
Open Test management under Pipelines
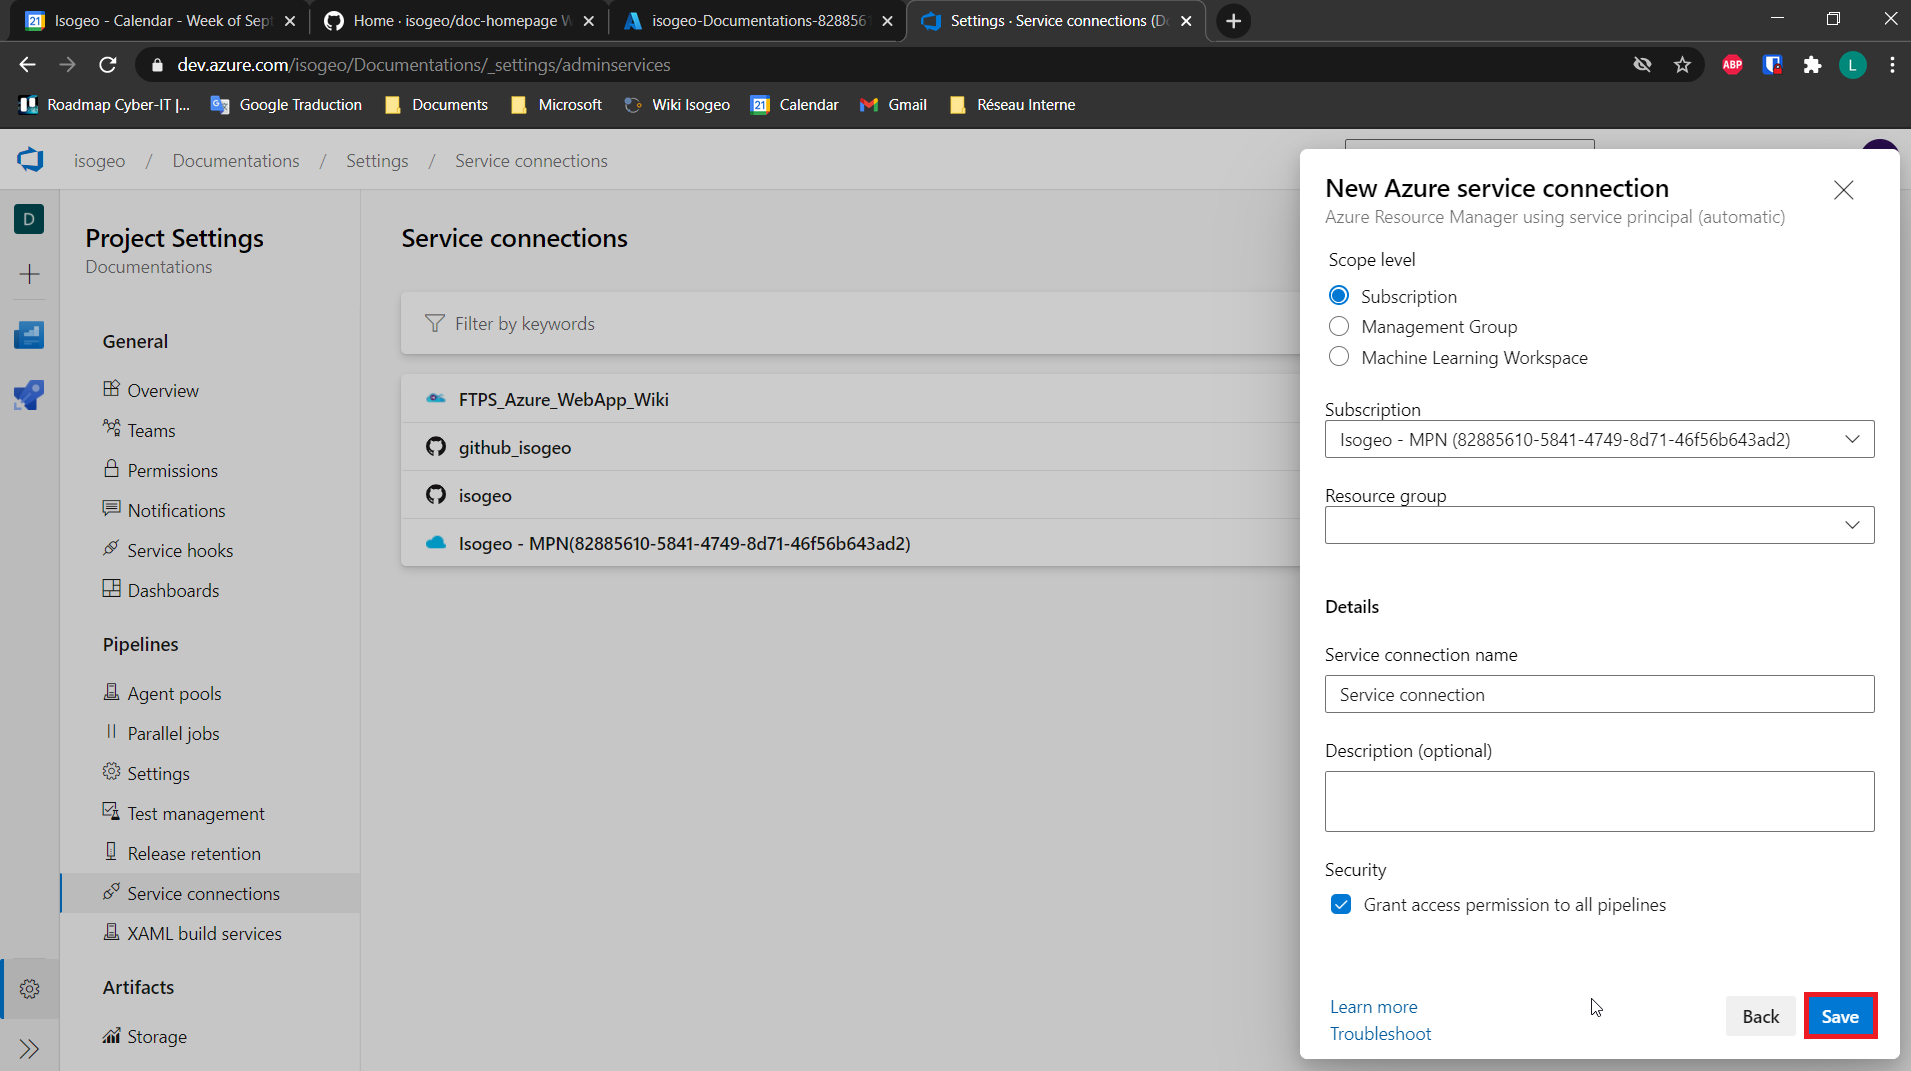(196, 813)
